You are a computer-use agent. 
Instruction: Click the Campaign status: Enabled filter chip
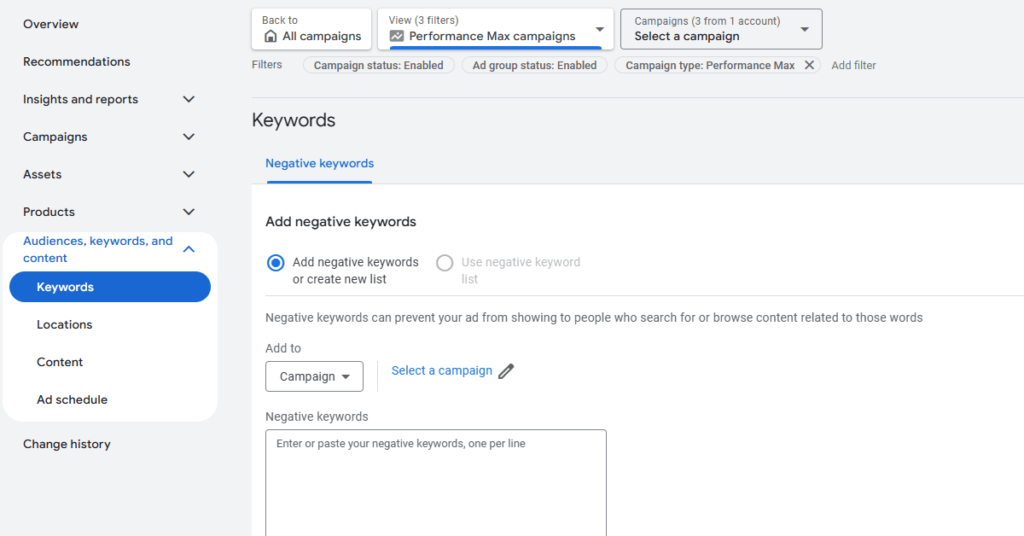pos(379,65)
